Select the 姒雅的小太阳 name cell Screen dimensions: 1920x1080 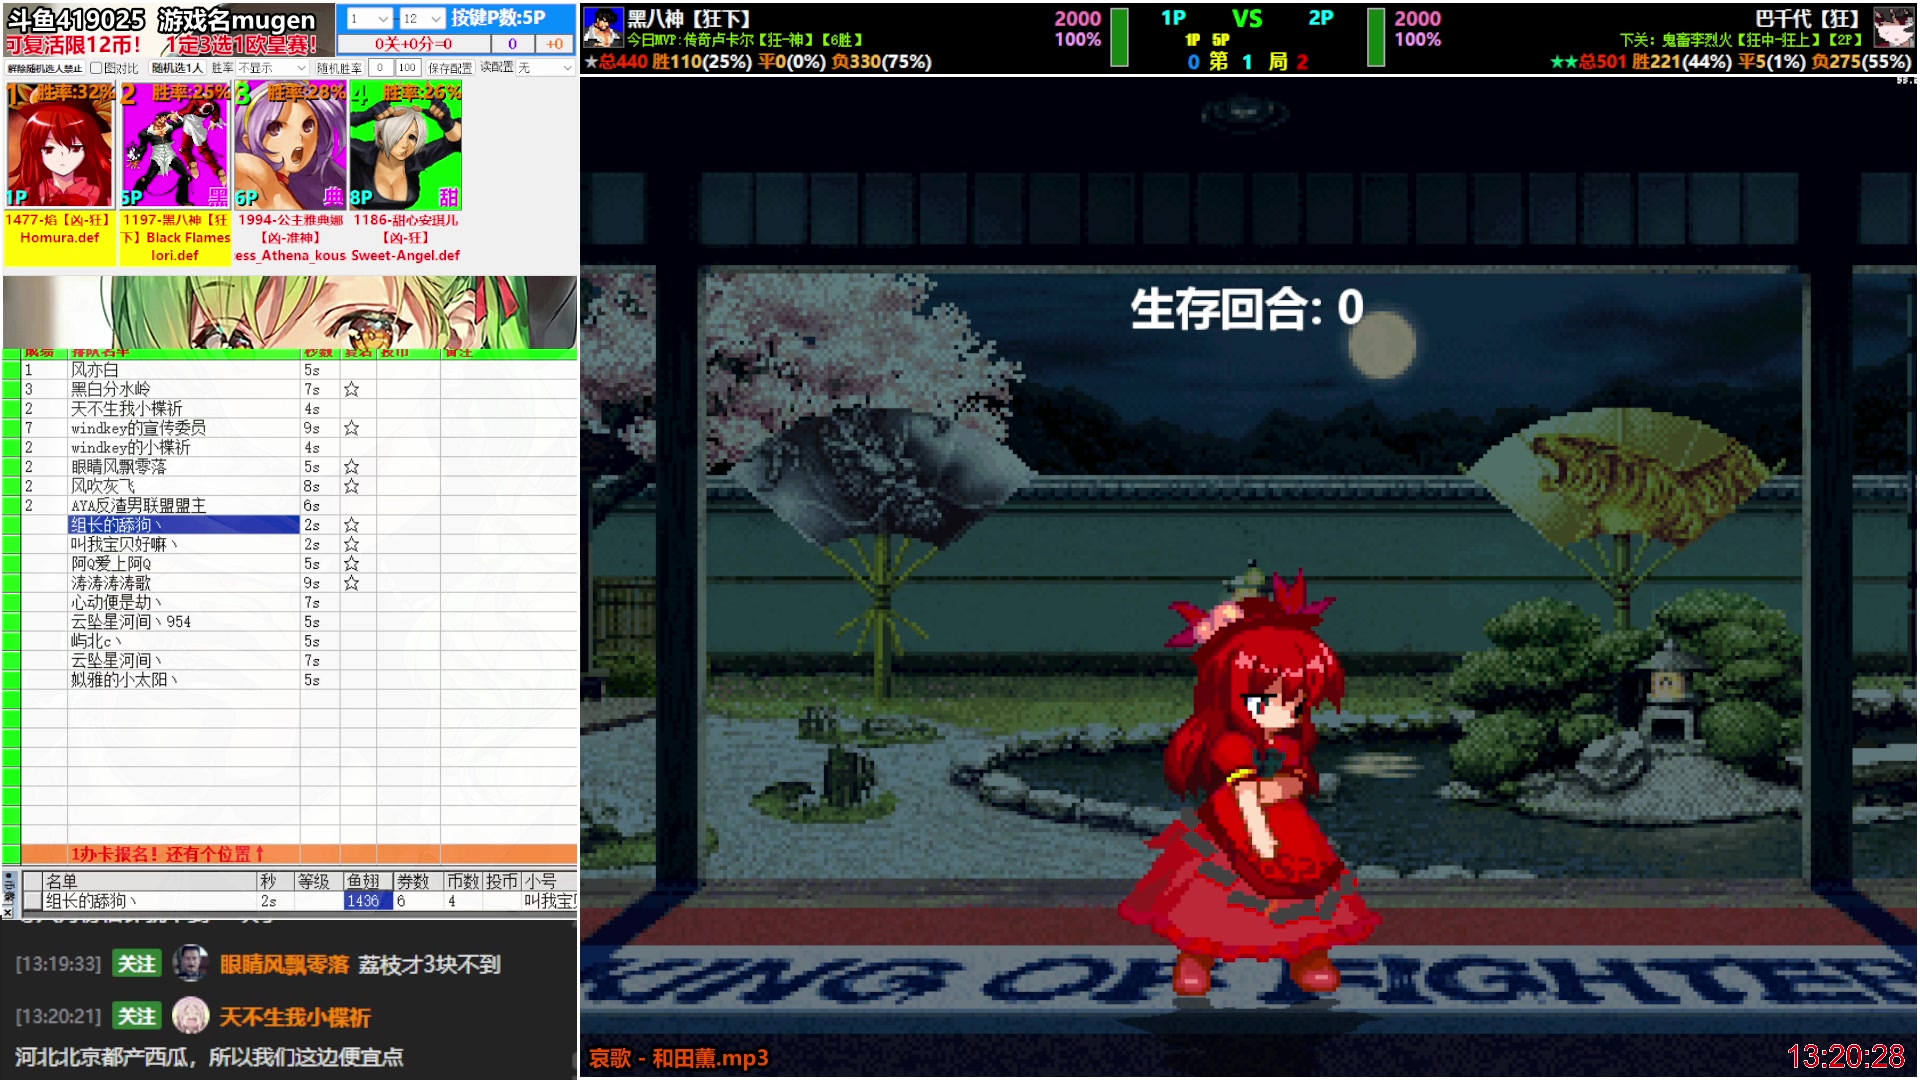click(x=184, y=680)
